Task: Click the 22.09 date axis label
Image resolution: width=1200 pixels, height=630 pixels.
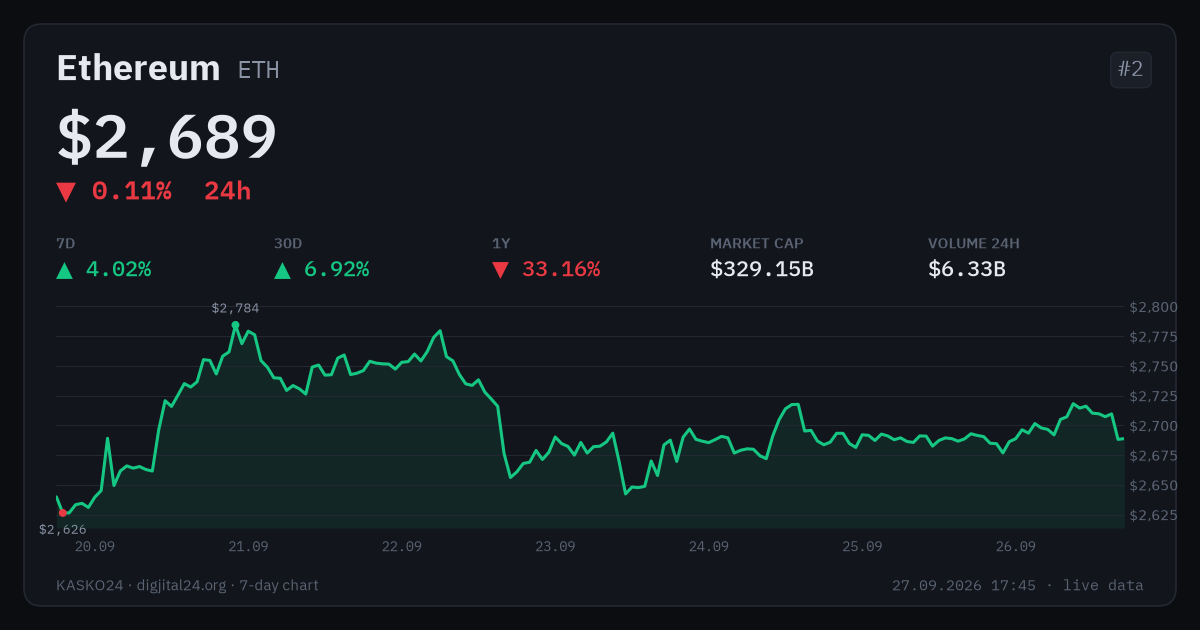Action: coord(402,547)
